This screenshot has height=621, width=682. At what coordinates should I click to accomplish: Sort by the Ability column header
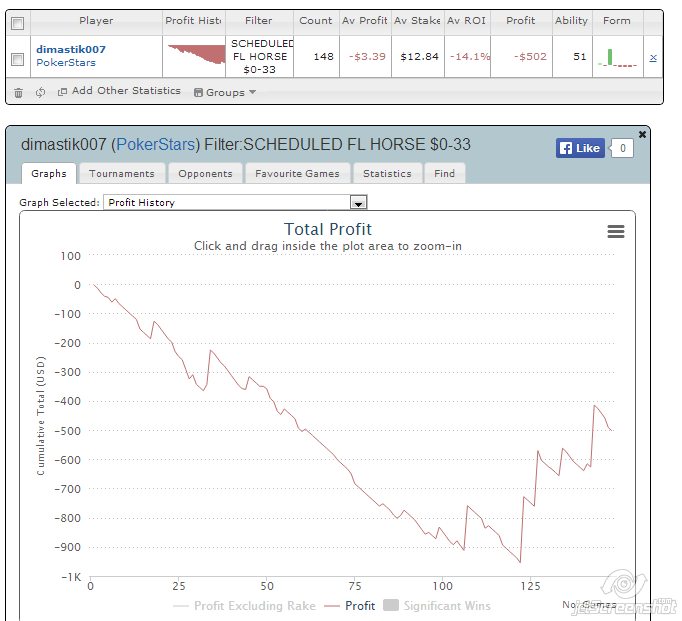click(x=572, y=20)
